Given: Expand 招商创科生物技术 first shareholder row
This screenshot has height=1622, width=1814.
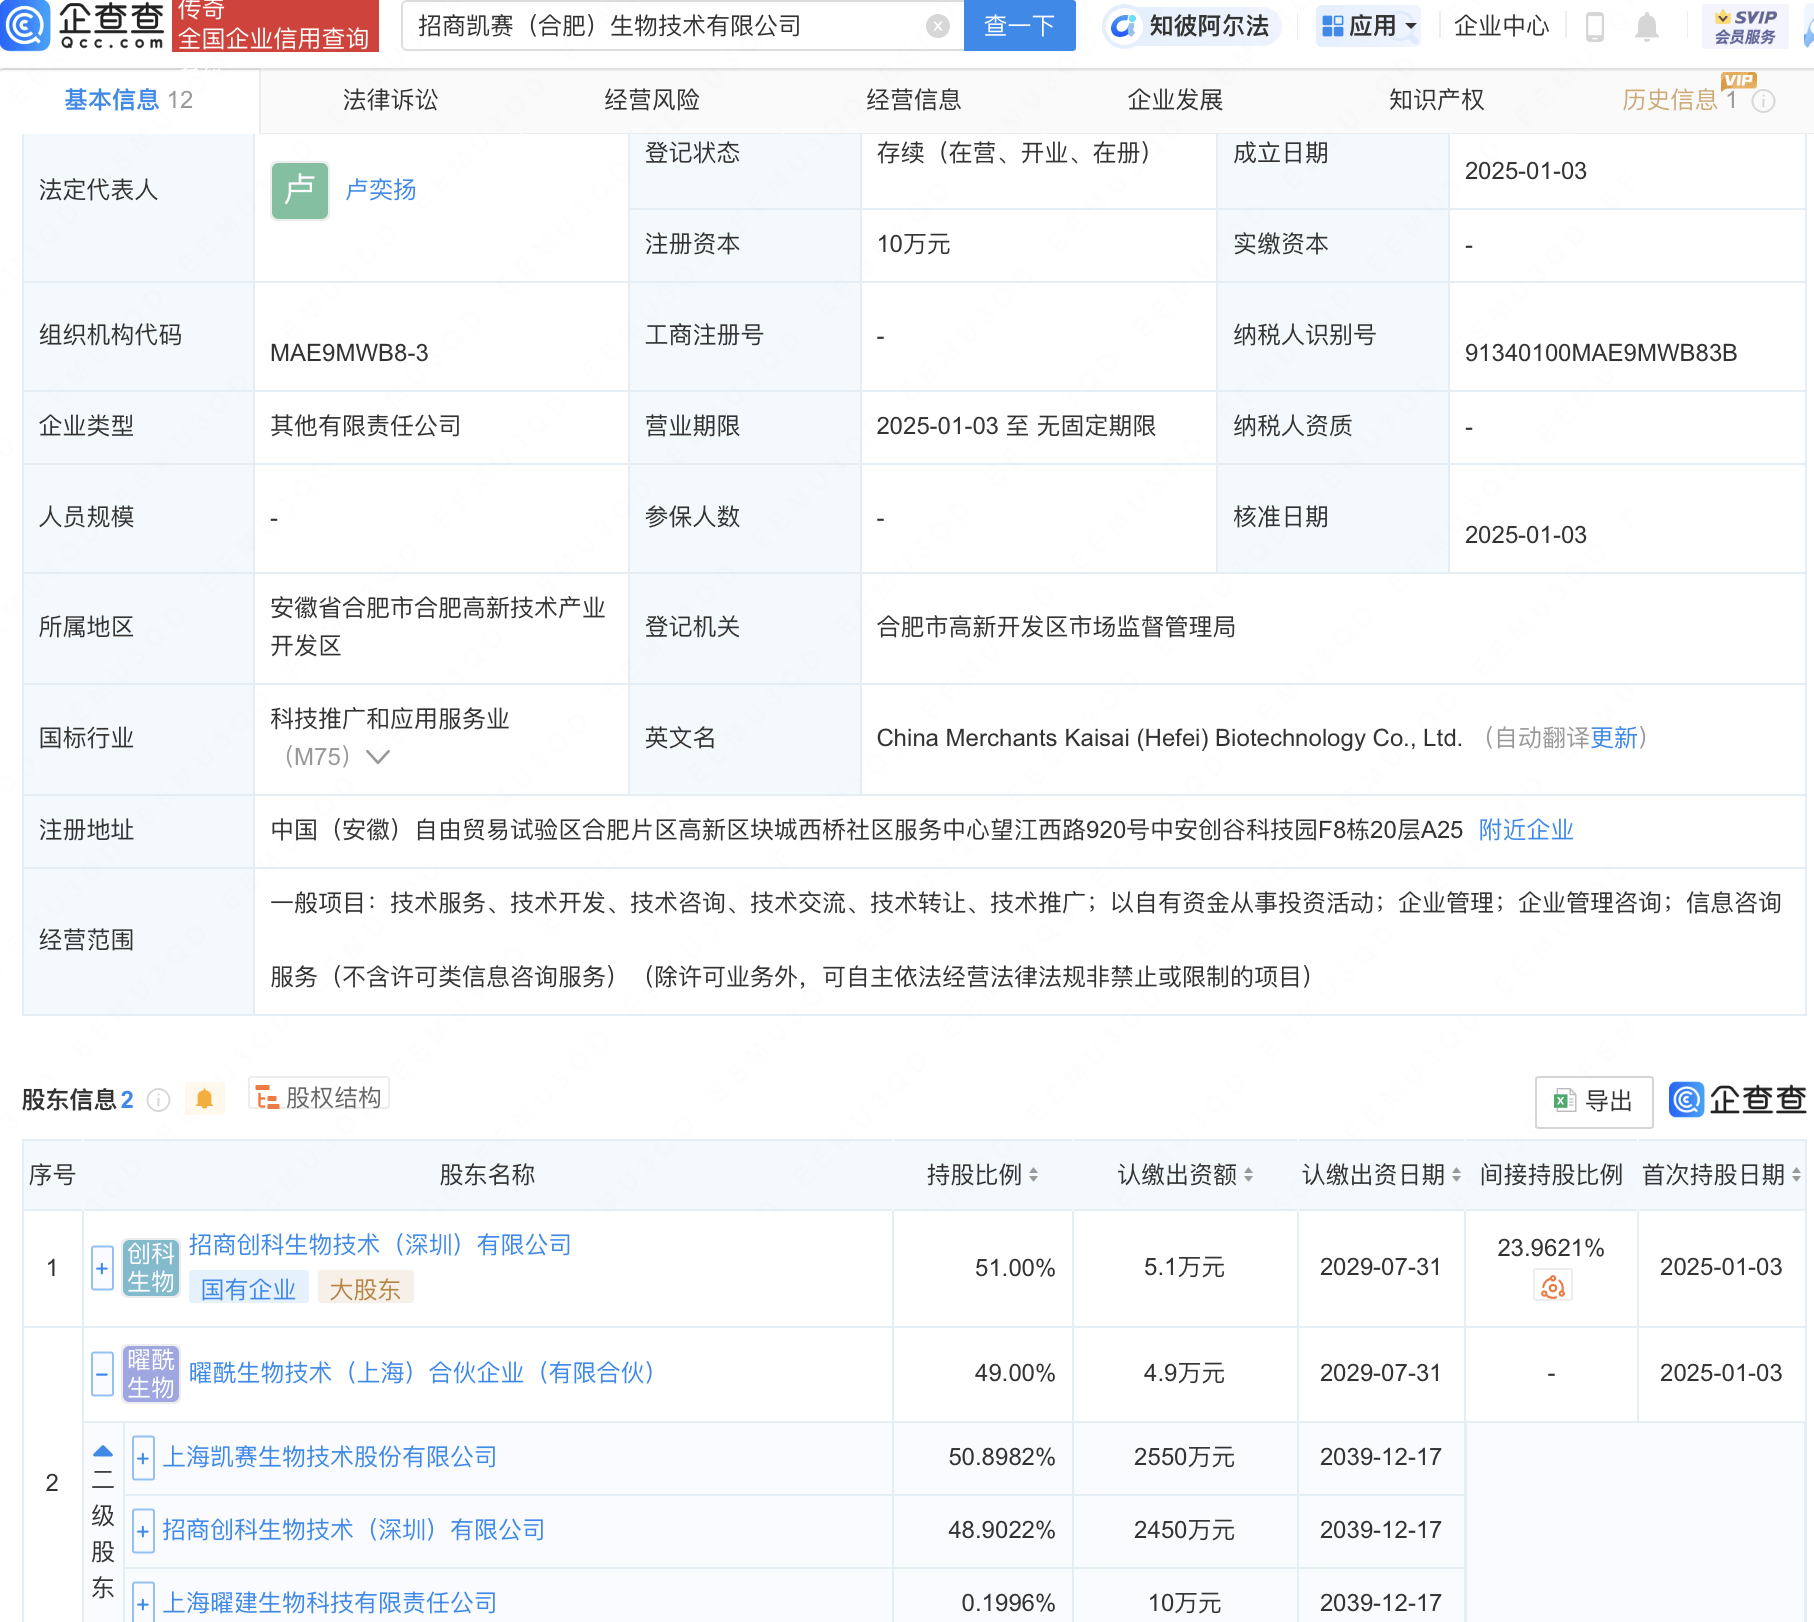Looking at the screenshot, I should 102,1268.
